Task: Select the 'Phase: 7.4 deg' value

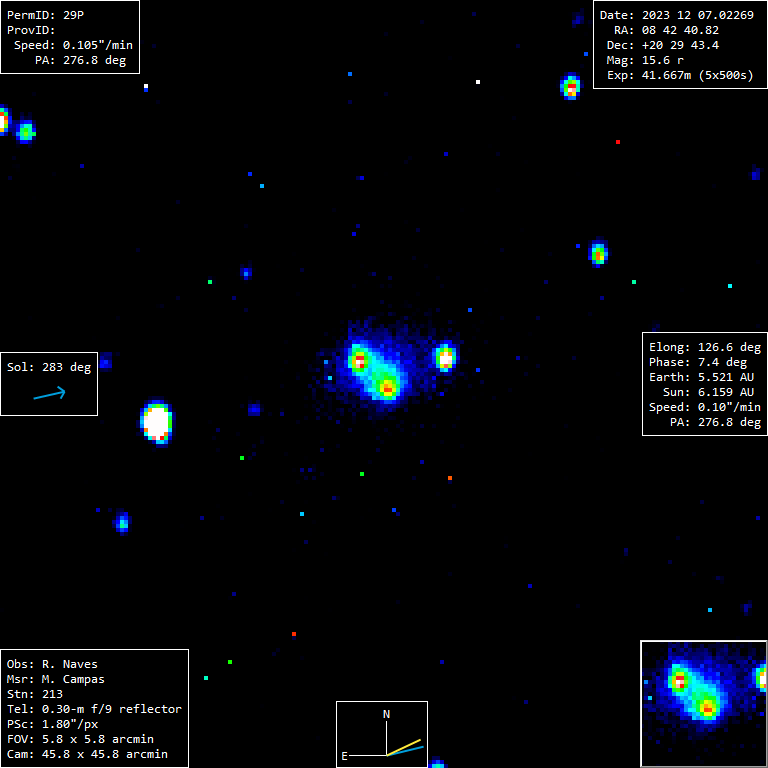Action: coord(698,362)
